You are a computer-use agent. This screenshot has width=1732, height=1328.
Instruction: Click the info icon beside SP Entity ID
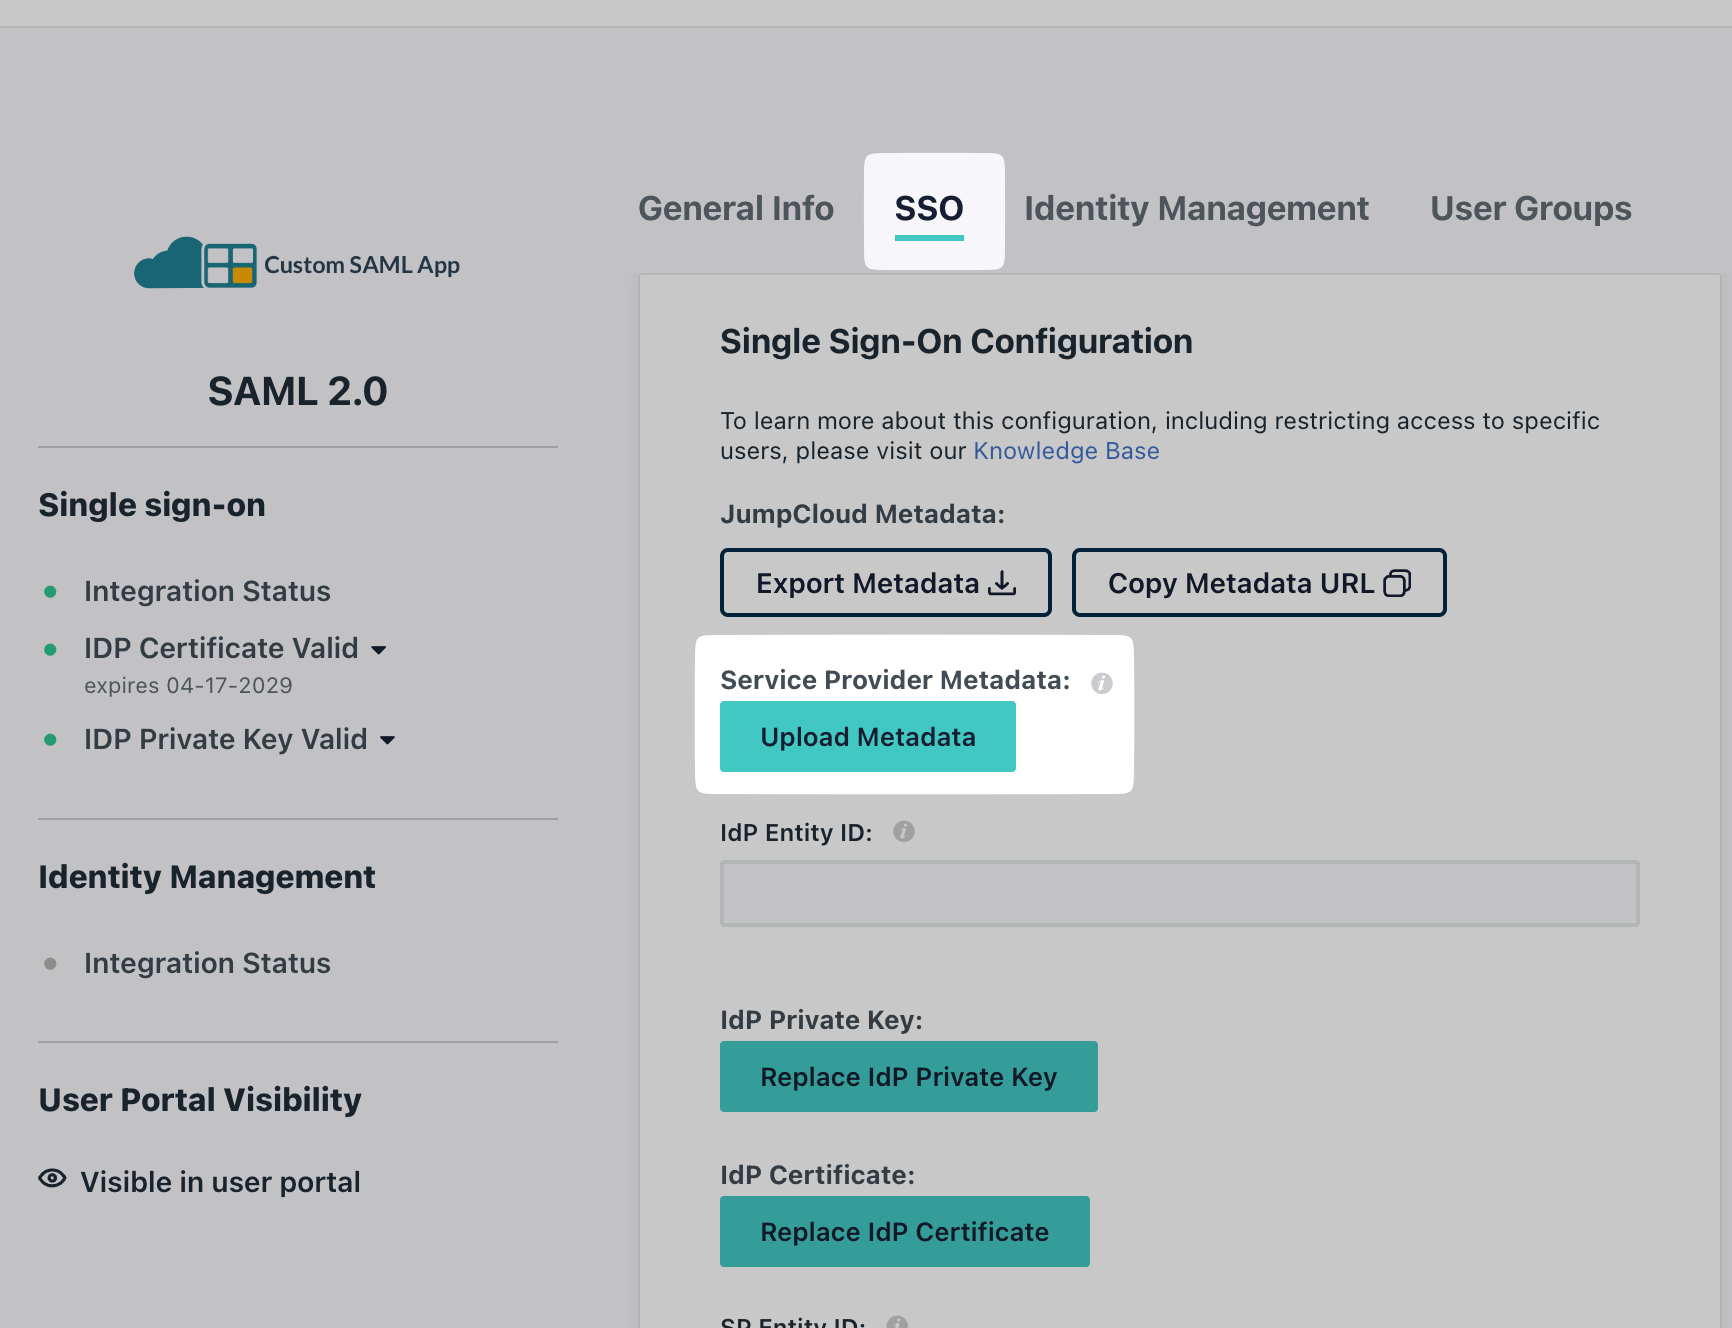point(898,1322)
